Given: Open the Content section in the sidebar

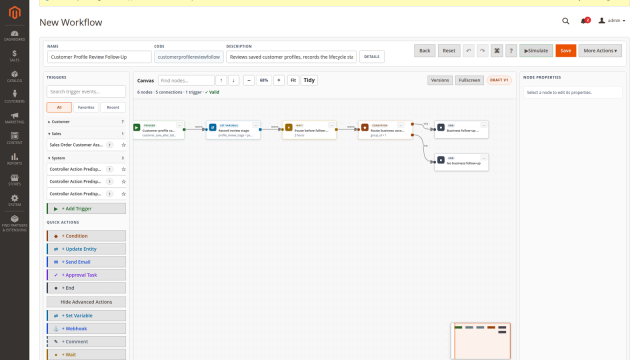Looking at the screenshot, I should 14,138.
